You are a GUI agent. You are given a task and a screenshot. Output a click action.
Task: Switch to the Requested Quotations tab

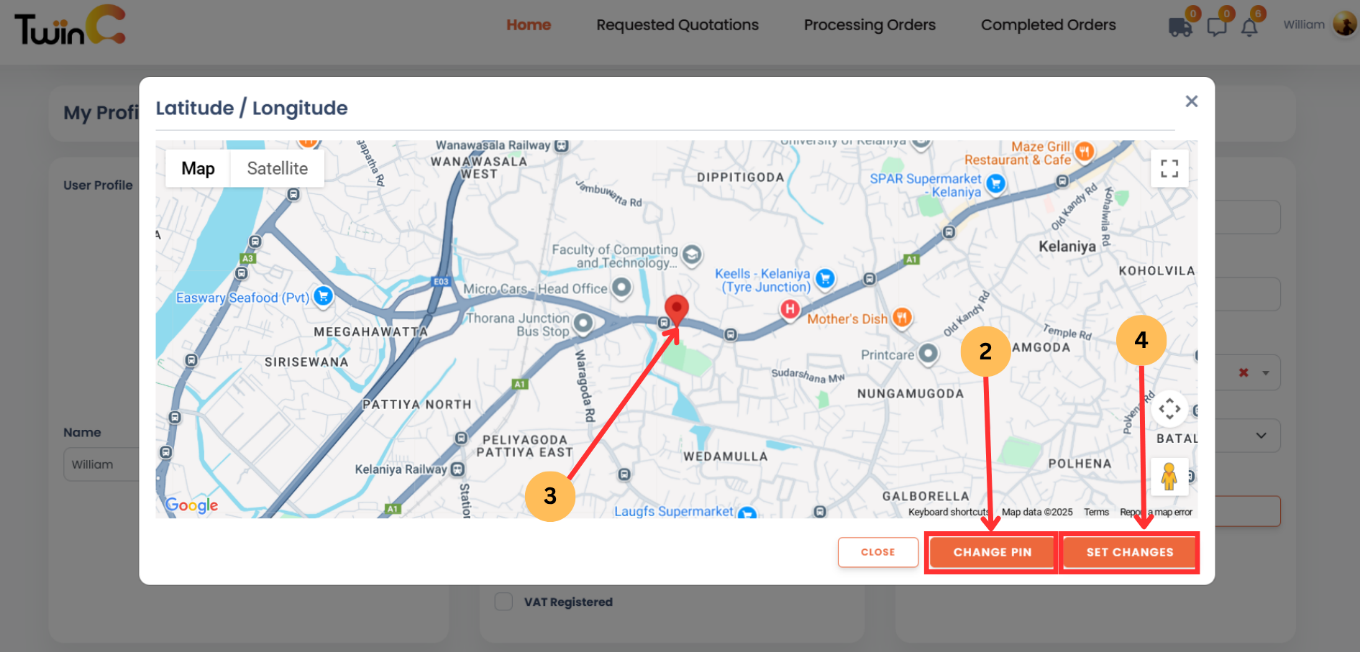tap(677, 24)
